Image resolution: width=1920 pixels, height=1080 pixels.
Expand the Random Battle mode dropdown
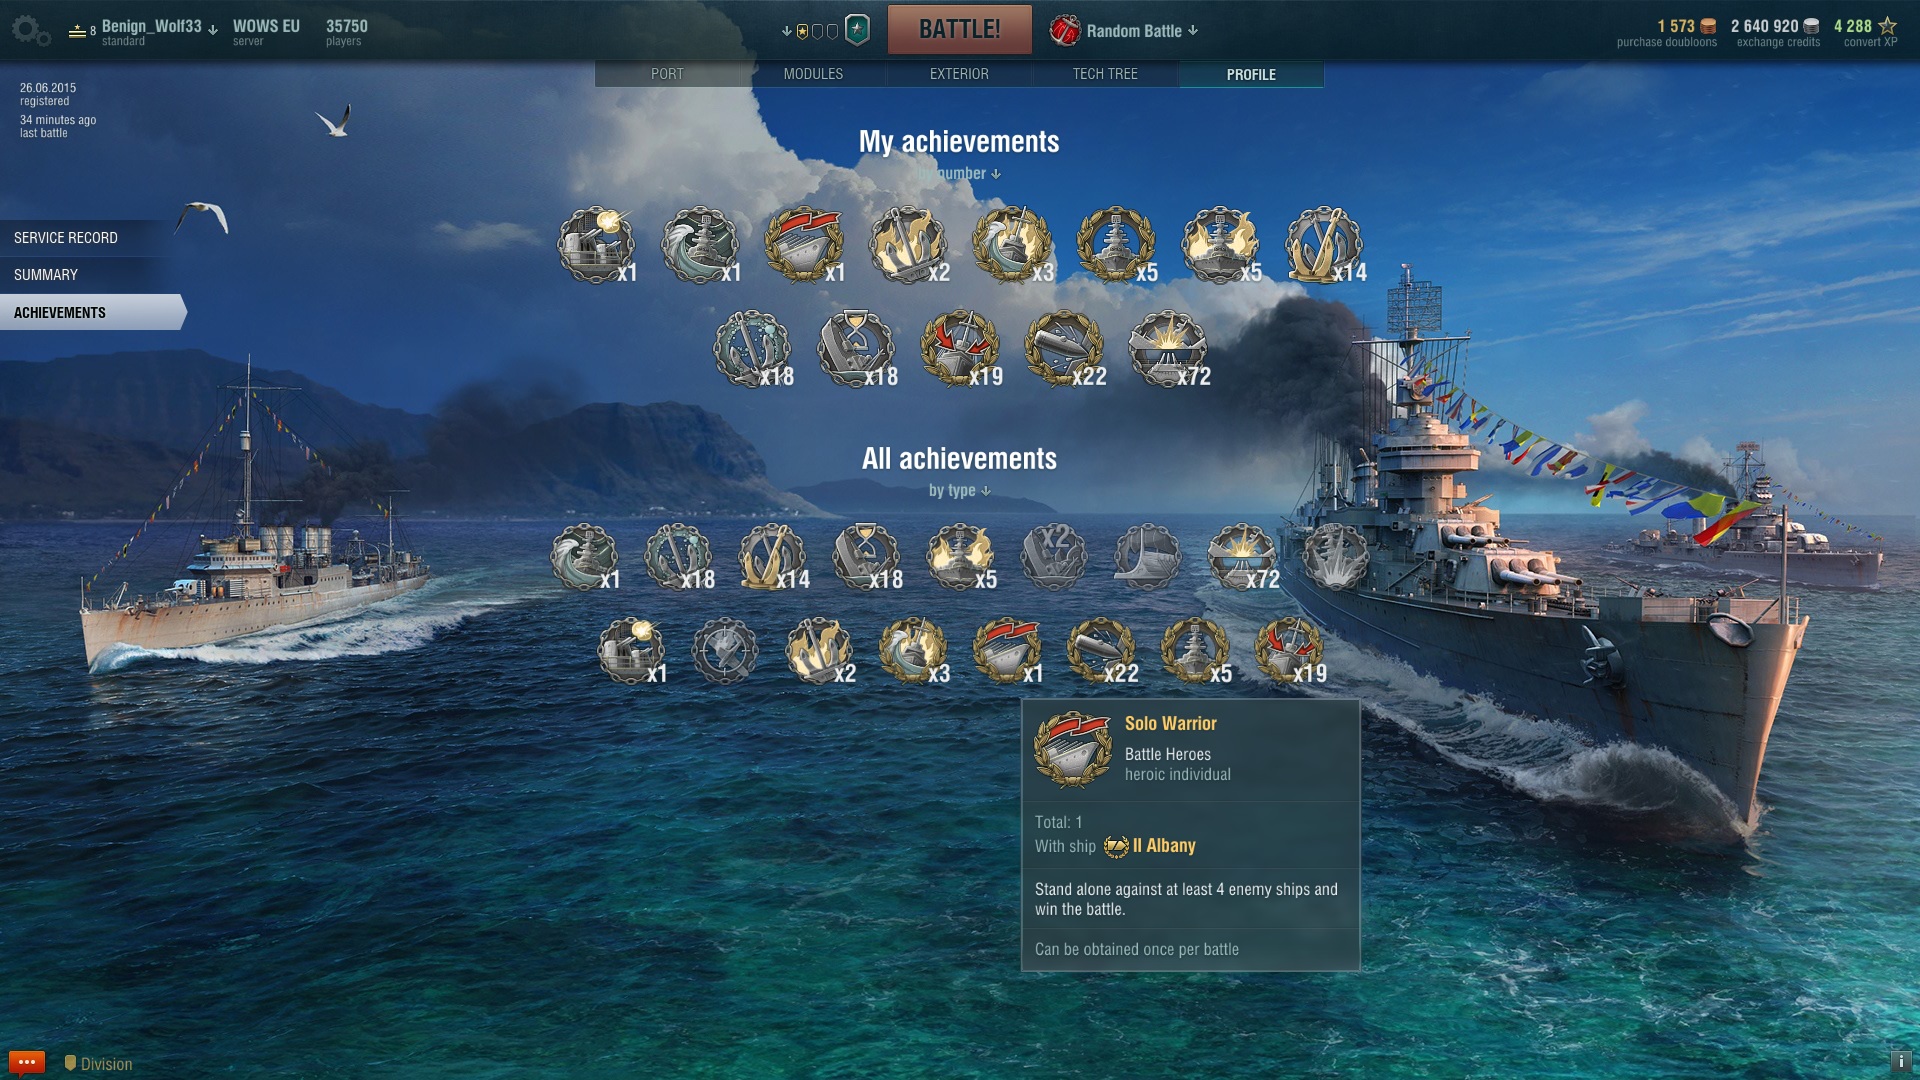(1125, 30)
